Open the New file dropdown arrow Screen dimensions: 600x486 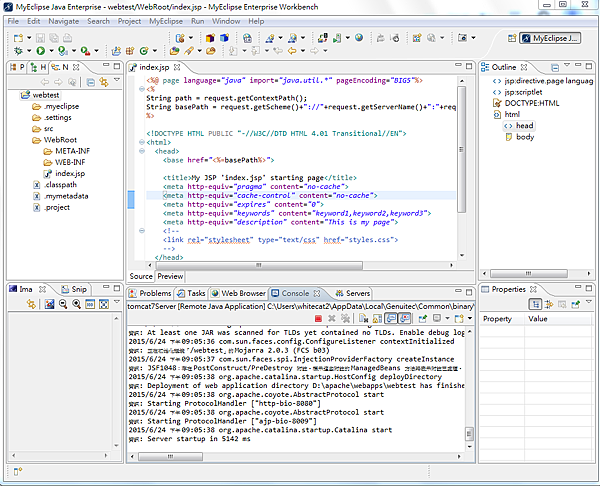click(29, 38)
